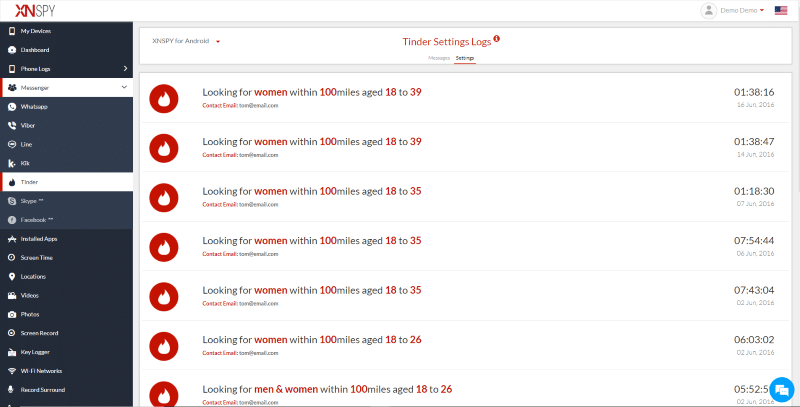The image size is (800, 407).
Task: Click the Viber phone icon
Action: (x=12, y=125)
